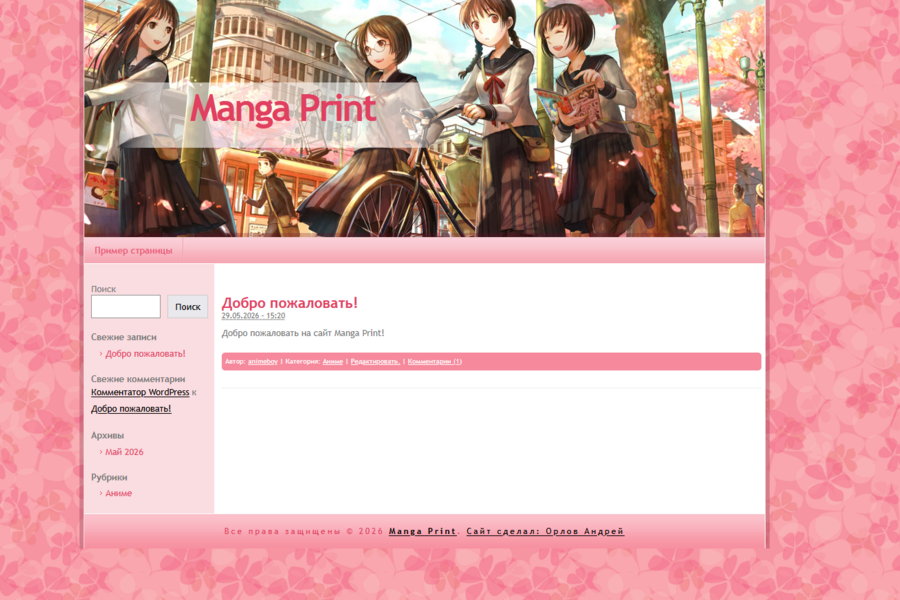
Task: Click the anime header banner image
Action: pyautogui.click(x=425, y=118)
